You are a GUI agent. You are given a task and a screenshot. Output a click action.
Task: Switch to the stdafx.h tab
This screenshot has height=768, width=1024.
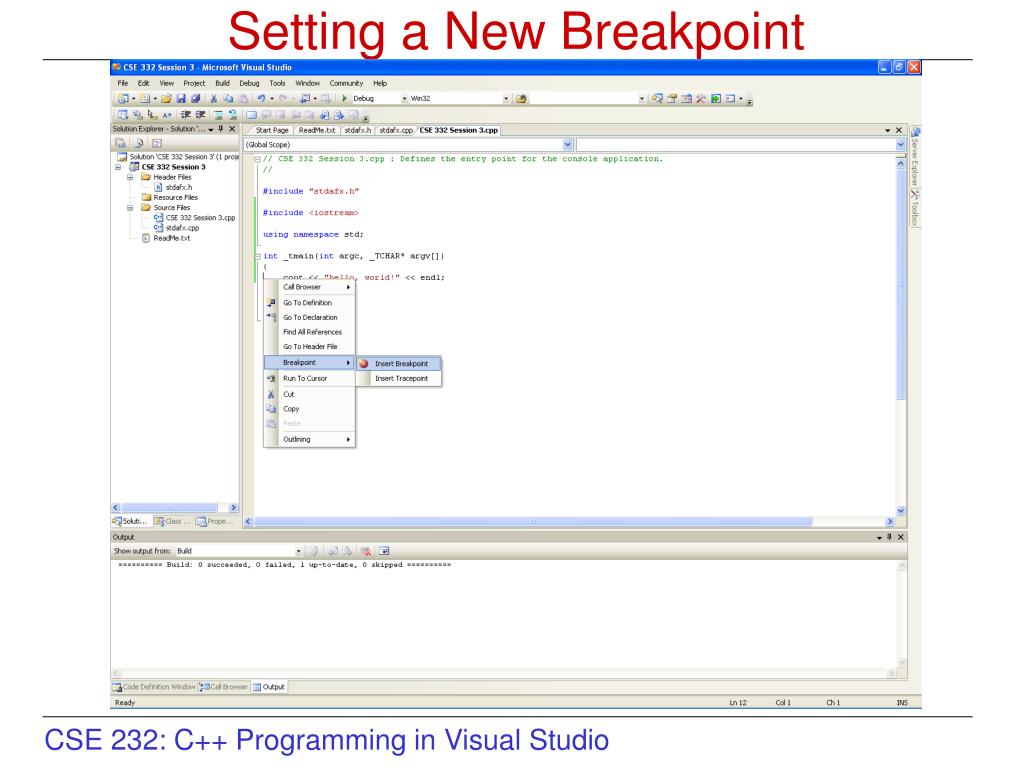357,130
